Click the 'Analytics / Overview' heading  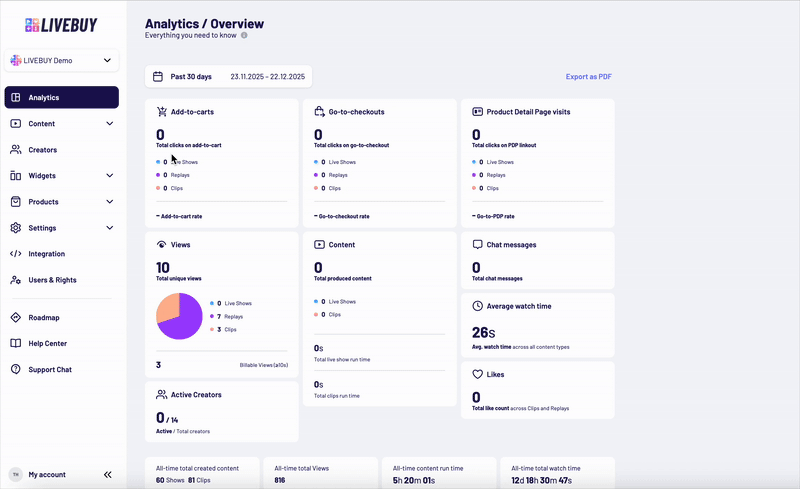tap(204, 24)
